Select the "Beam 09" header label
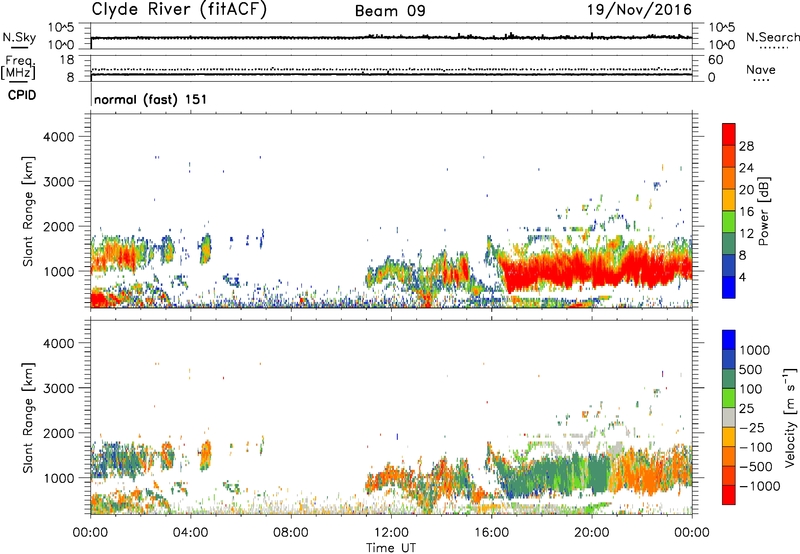 pyautogui.click(x=390, y=11)
